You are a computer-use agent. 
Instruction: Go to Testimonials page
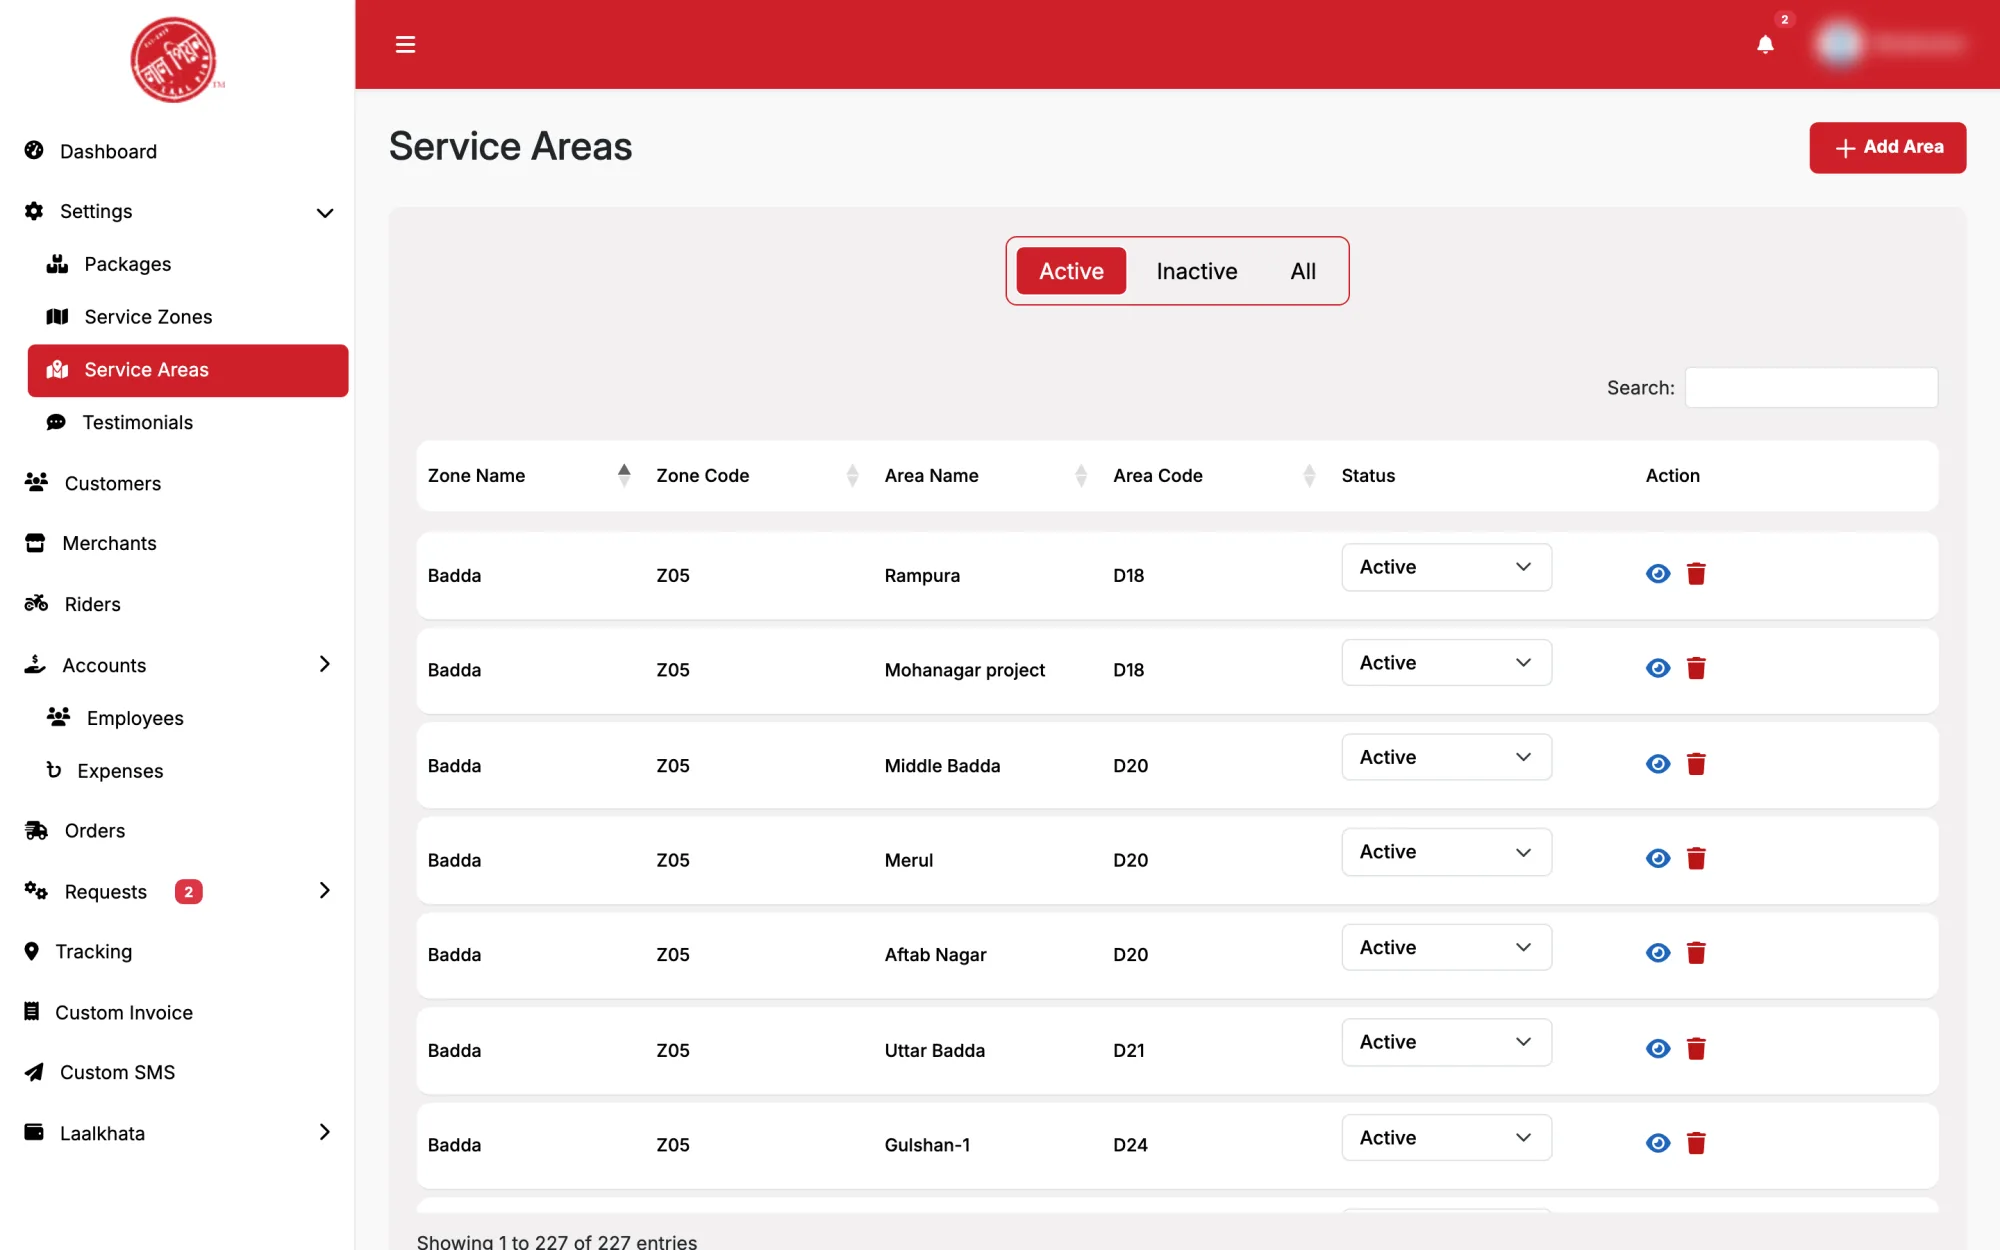(138, 422)
